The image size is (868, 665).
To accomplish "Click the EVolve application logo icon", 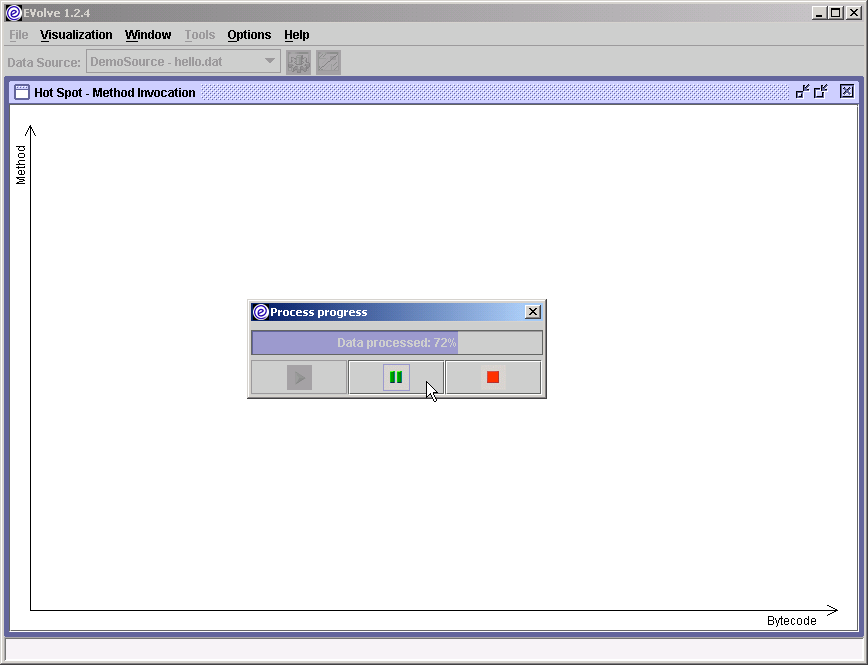I will (14, 13).
